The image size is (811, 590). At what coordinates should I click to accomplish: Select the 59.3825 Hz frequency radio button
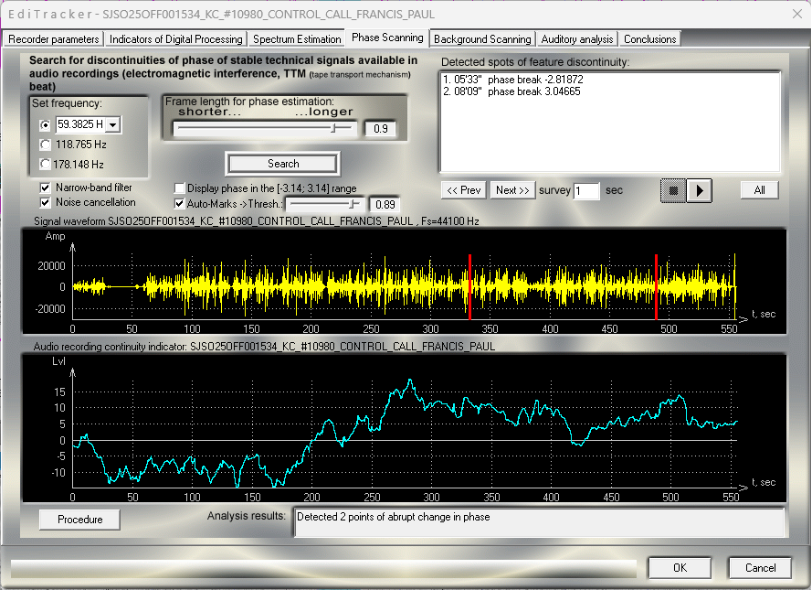tap(44, 125)
